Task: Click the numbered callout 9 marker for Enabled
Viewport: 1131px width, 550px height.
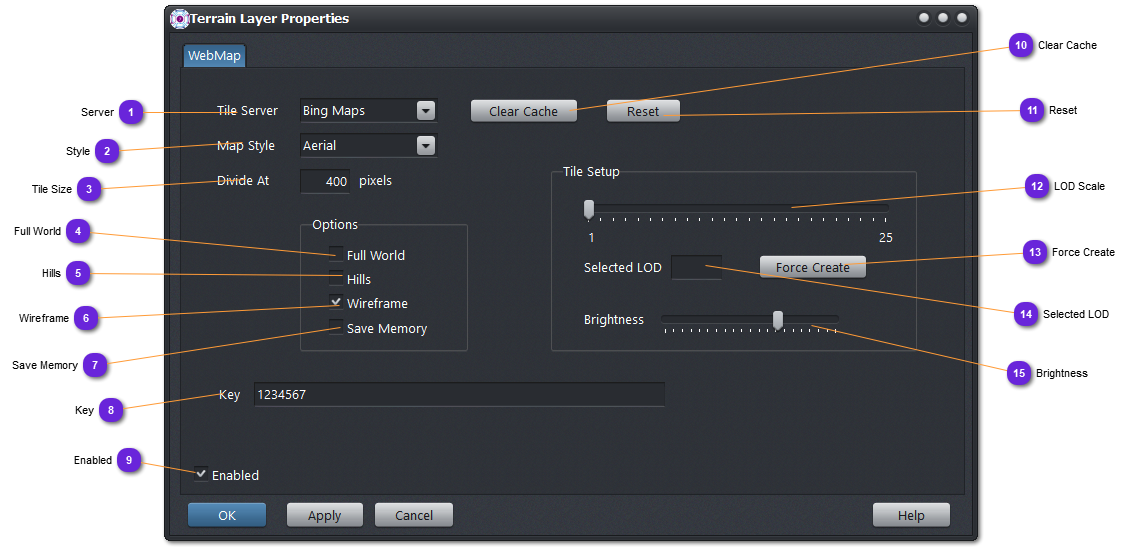Action: (128, 460)
